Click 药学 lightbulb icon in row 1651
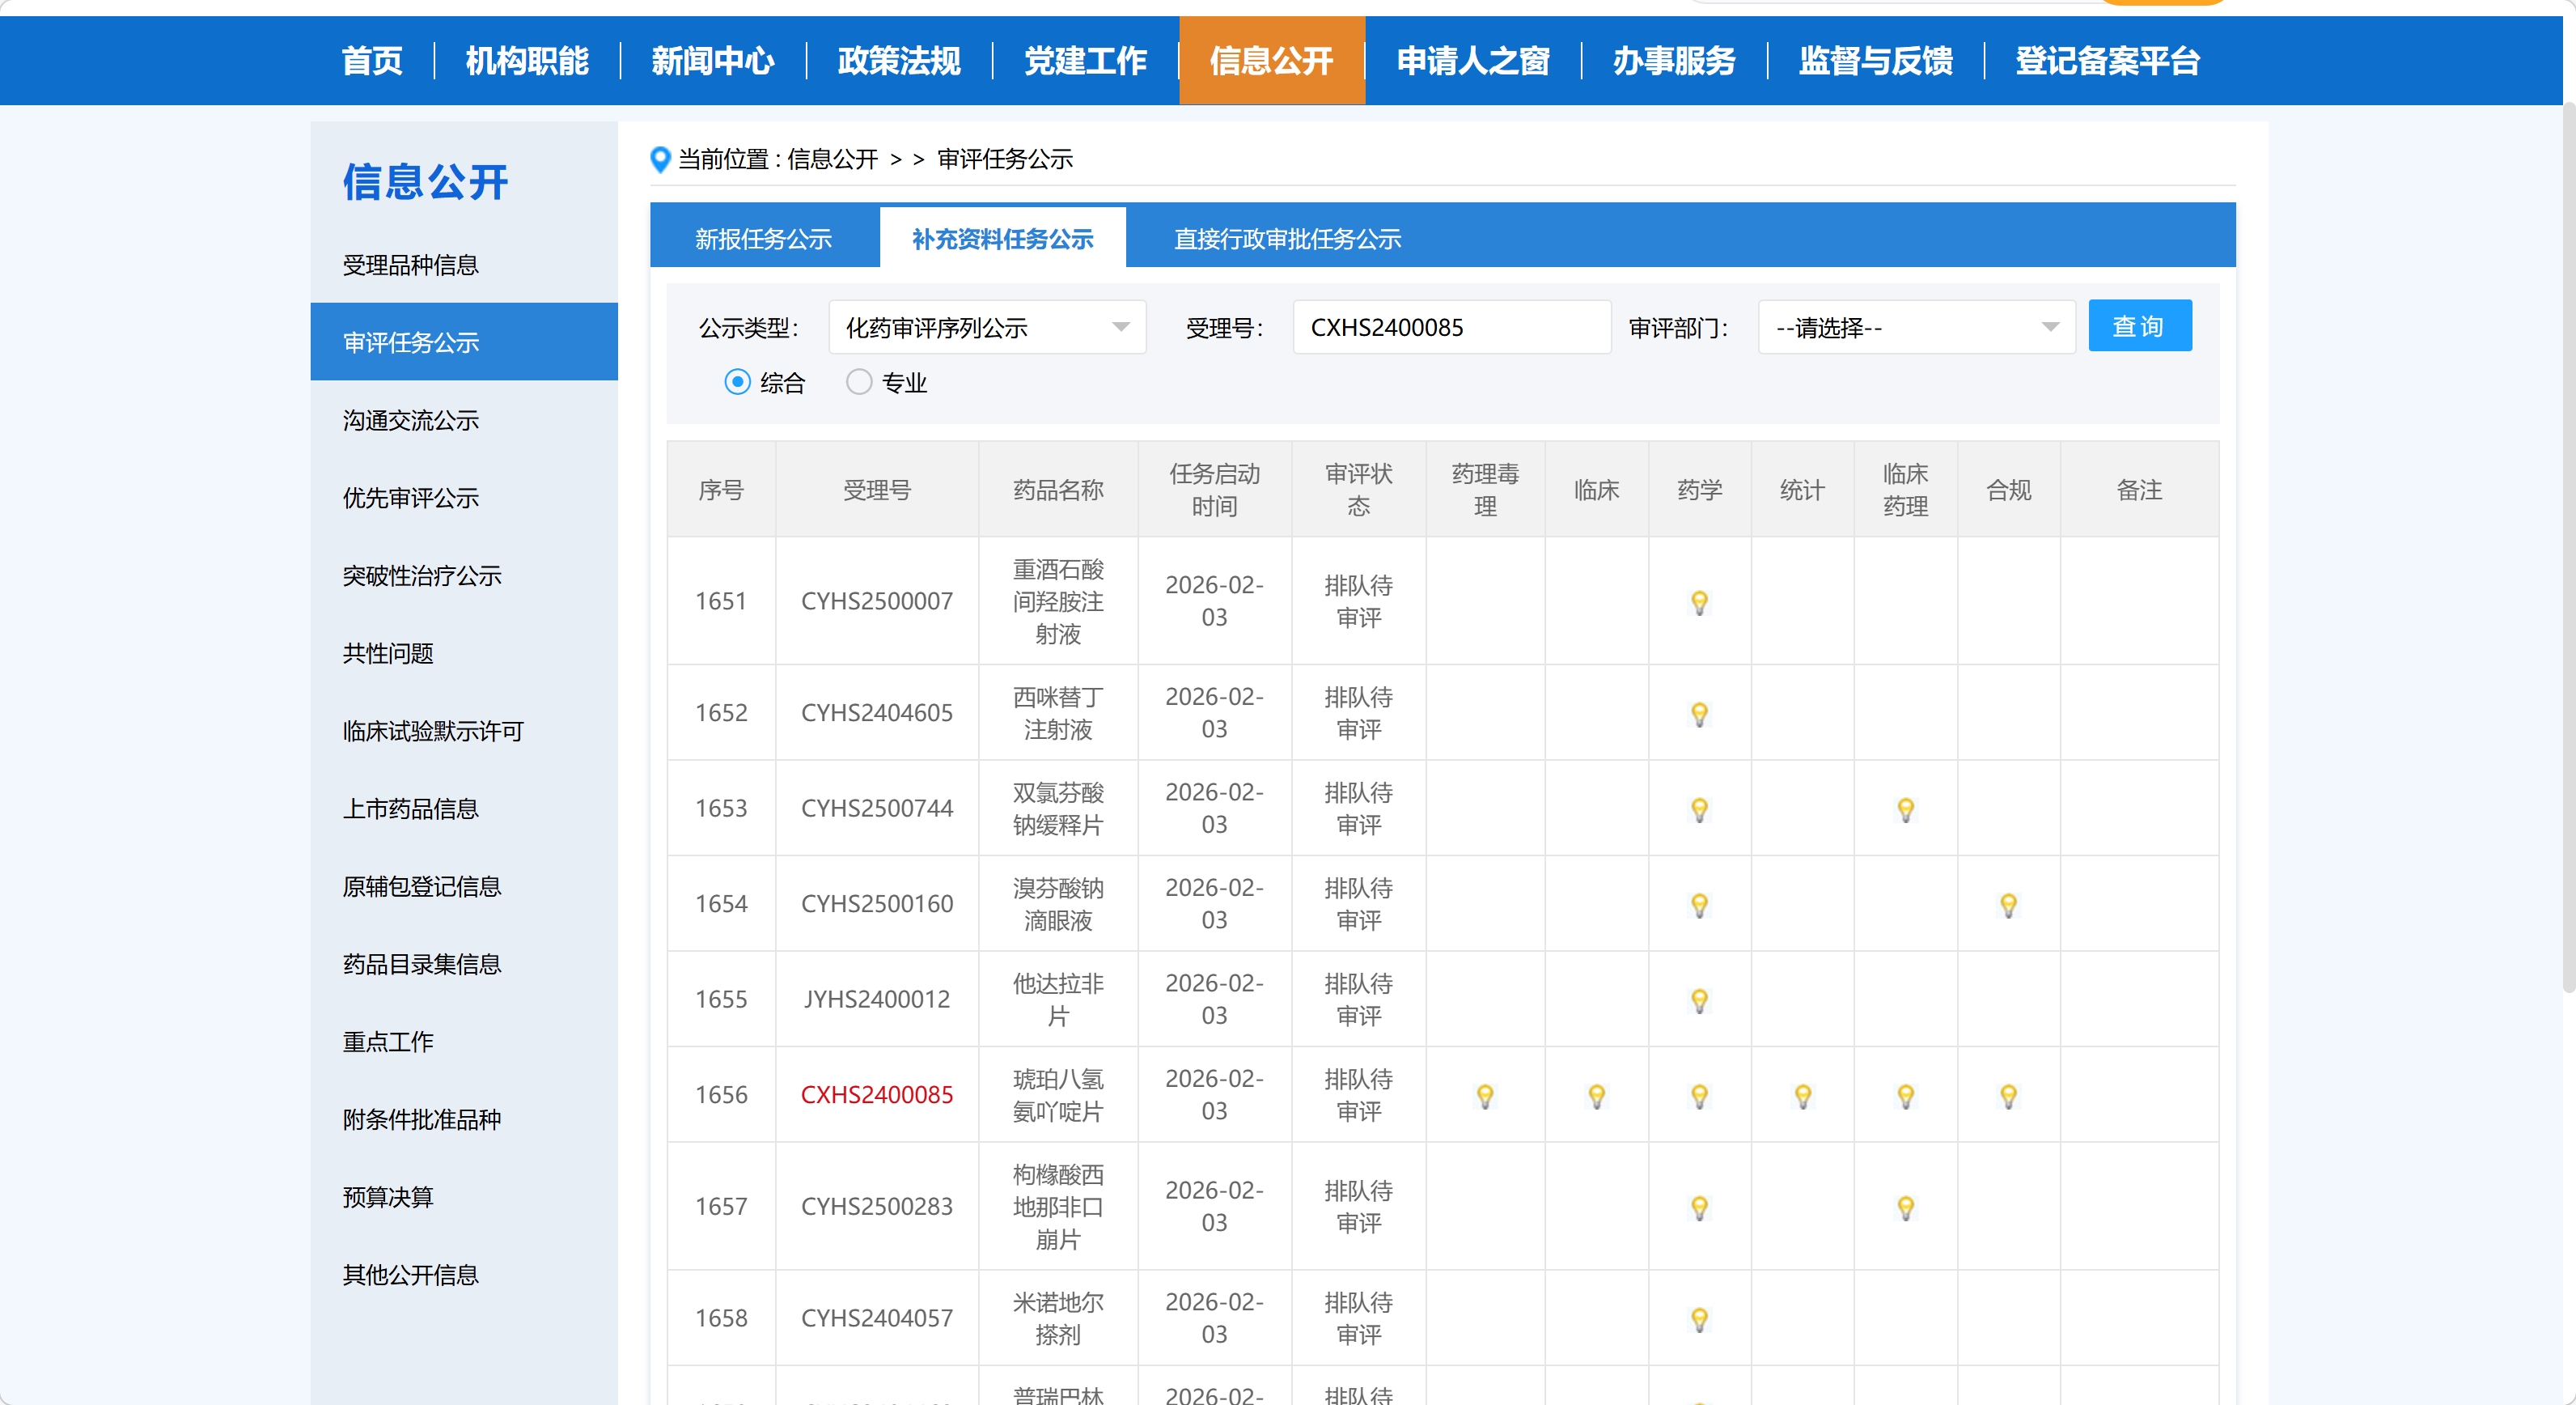 pyautogui.click(x=1699, y=602)
